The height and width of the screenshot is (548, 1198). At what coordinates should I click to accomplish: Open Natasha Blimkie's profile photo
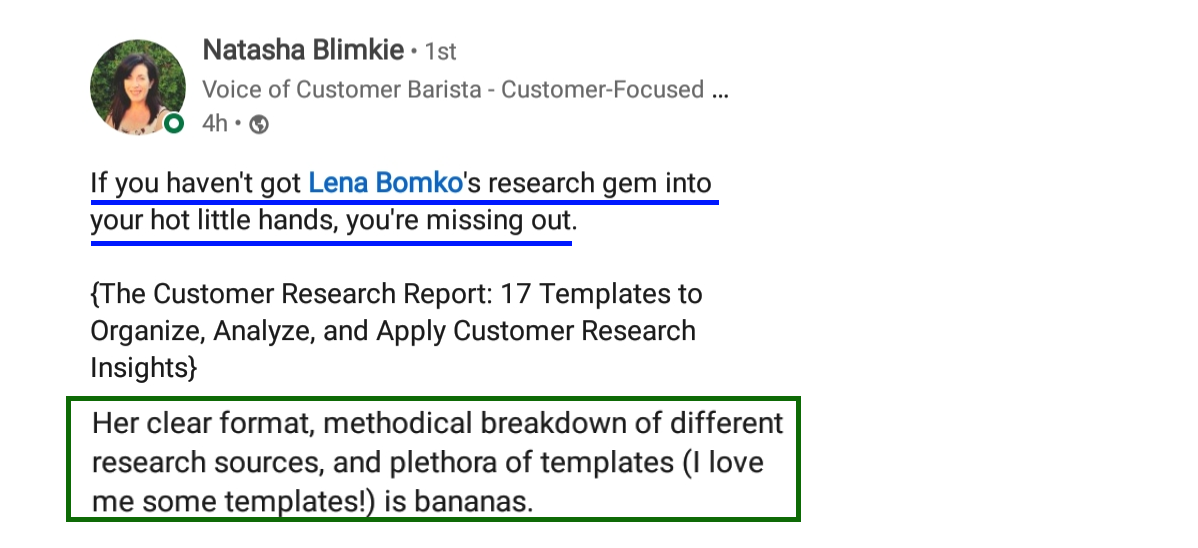point(137,88)
